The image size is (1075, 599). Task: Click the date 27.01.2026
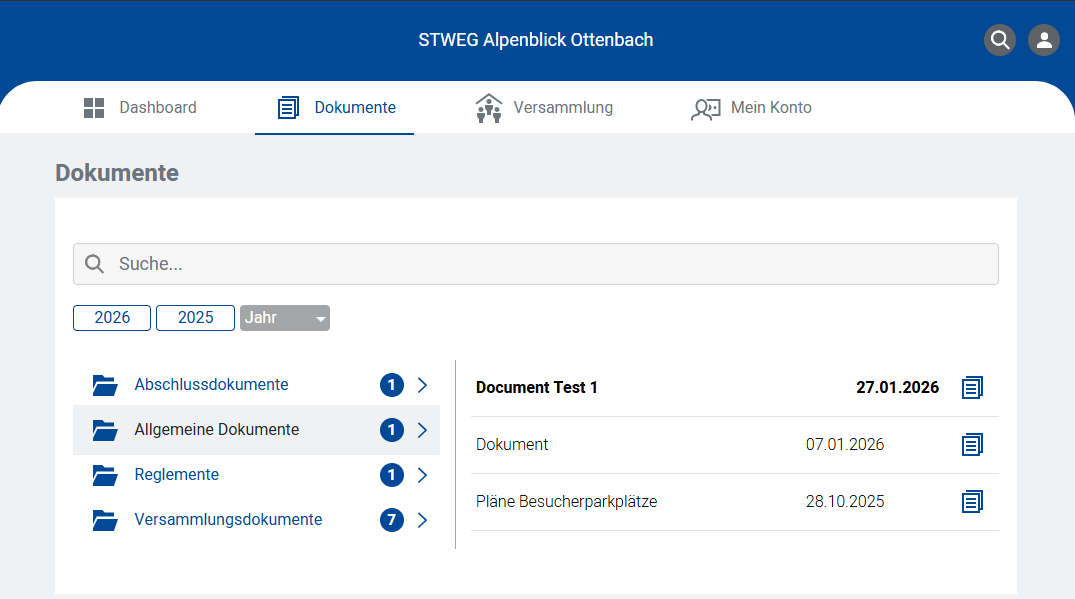point(897,387)
